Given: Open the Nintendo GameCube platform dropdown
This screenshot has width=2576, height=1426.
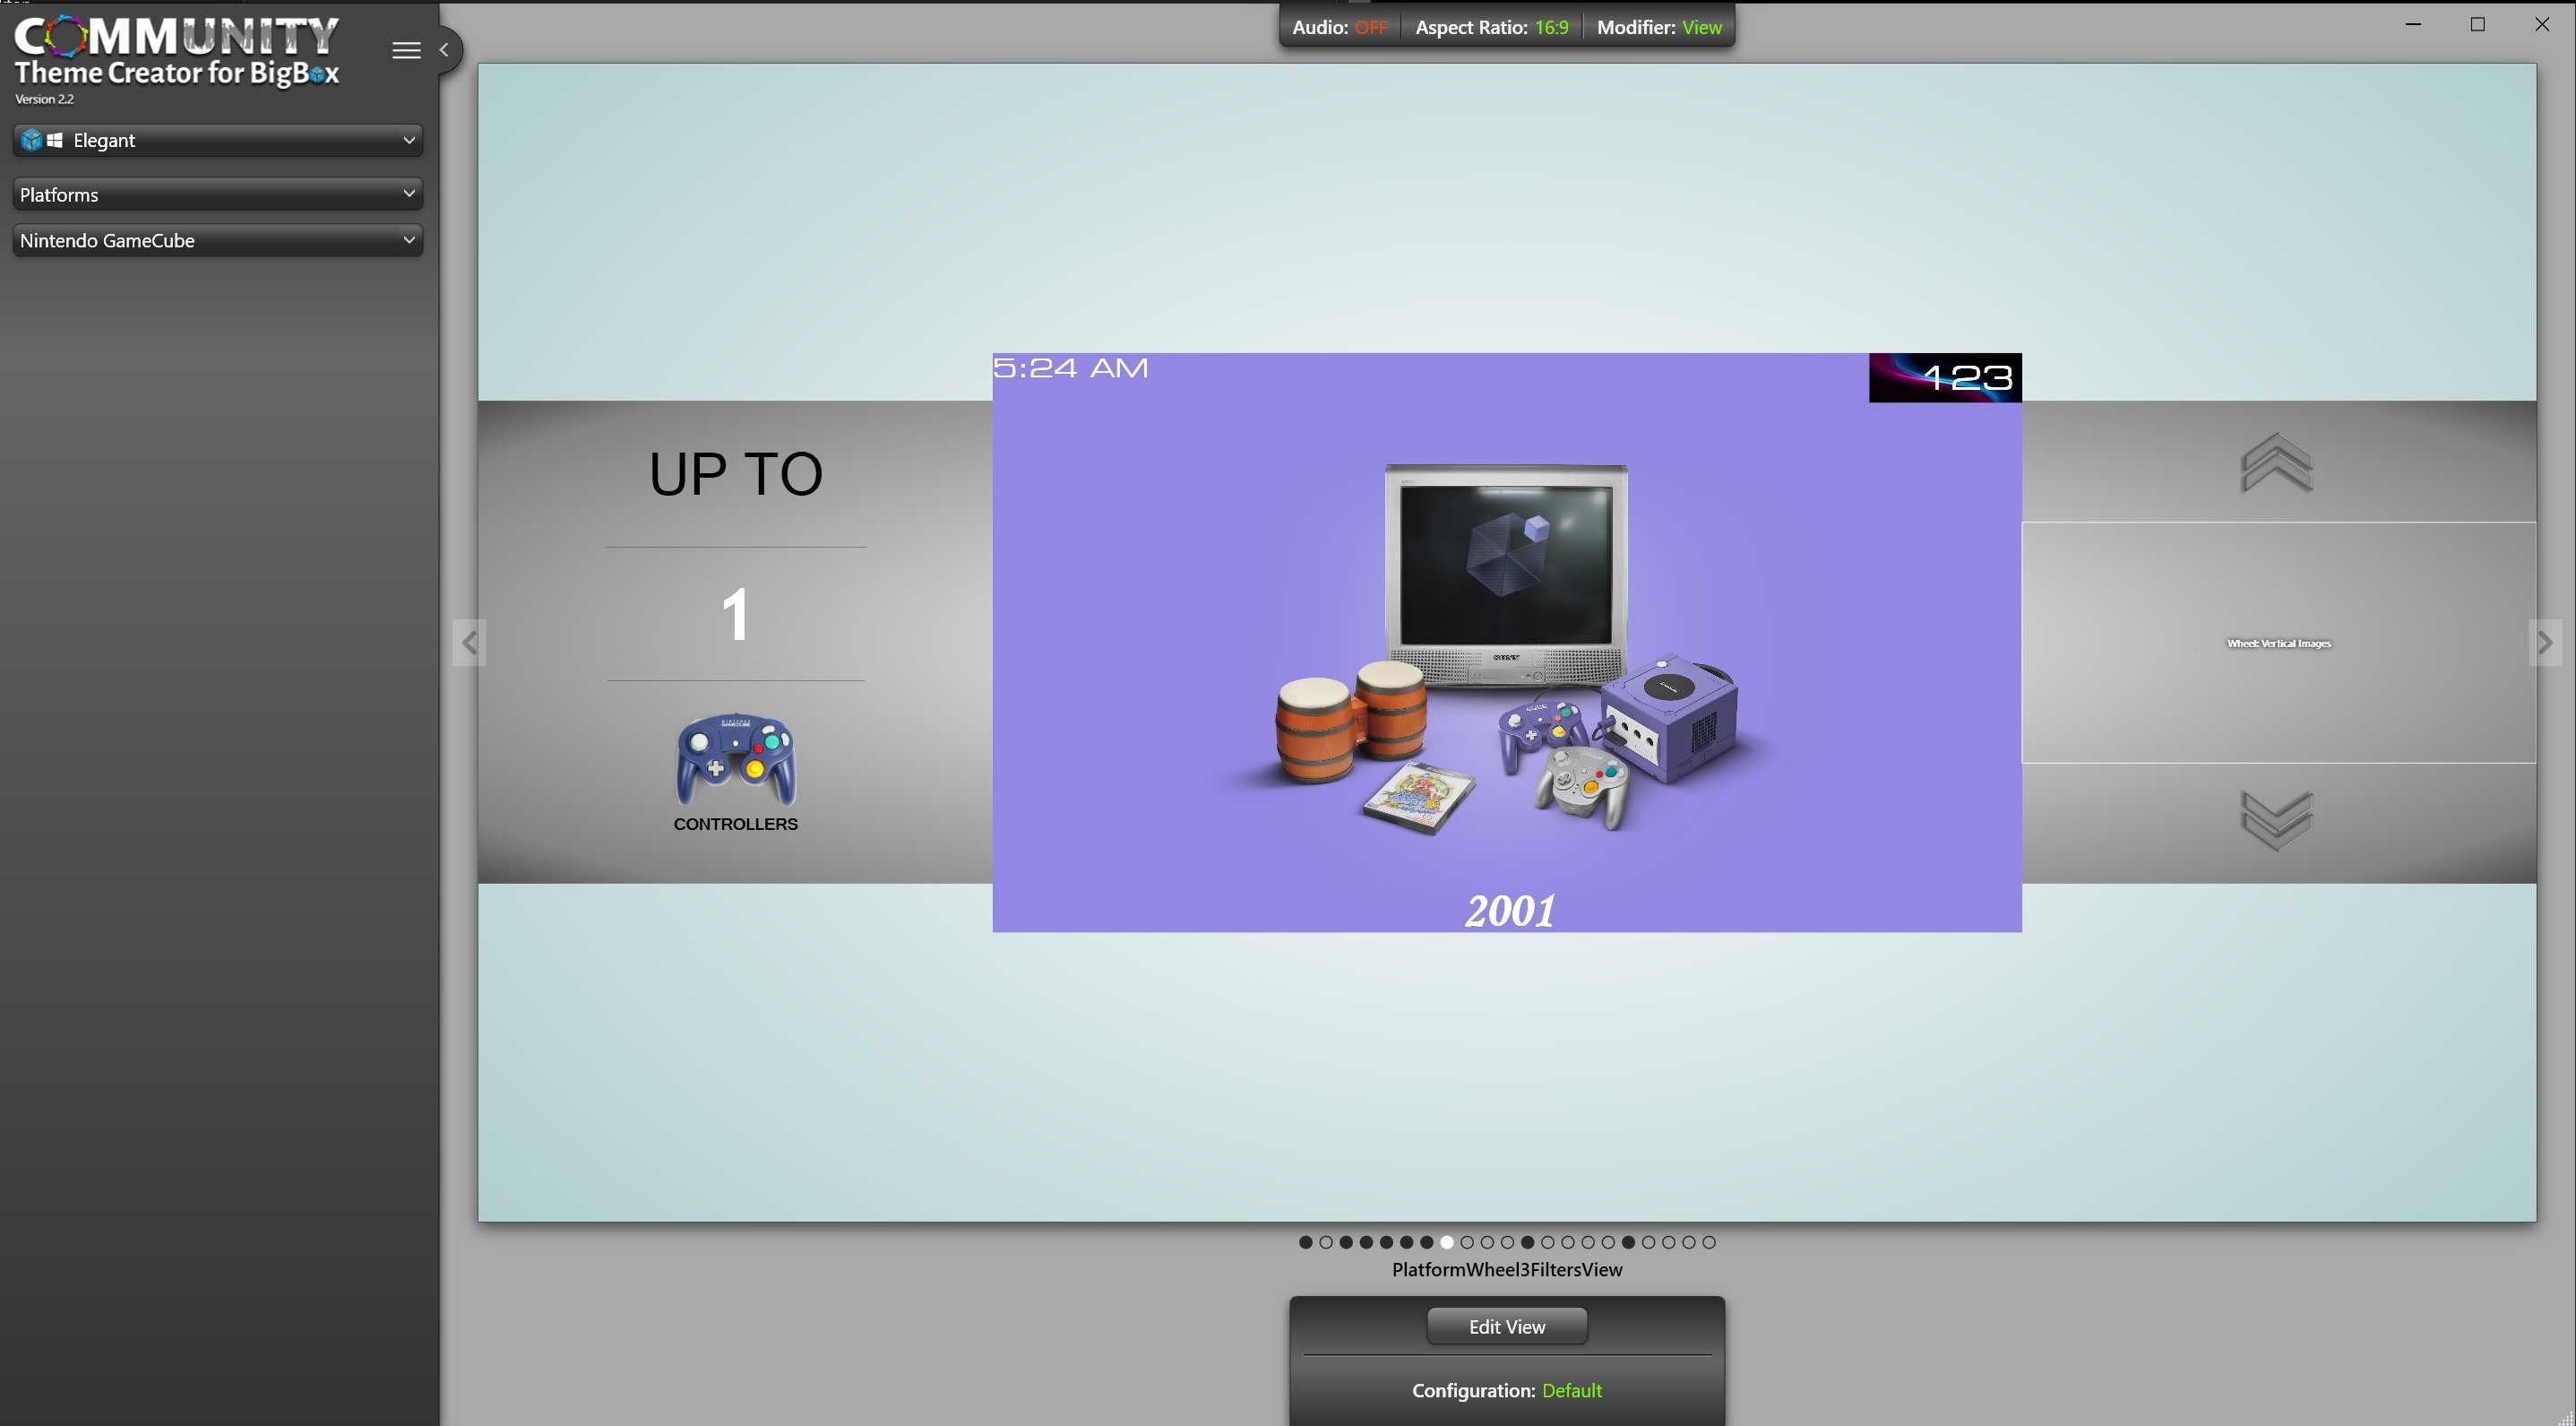Looking at the screenshot, I should tap(218, 240).
